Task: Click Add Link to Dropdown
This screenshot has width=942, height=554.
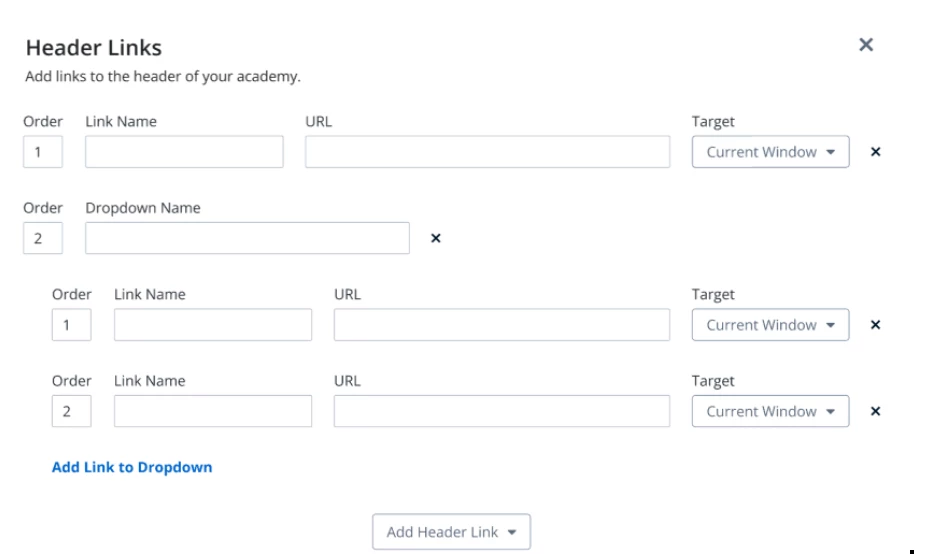Action: pyautogui.click(x=132, y=467)
